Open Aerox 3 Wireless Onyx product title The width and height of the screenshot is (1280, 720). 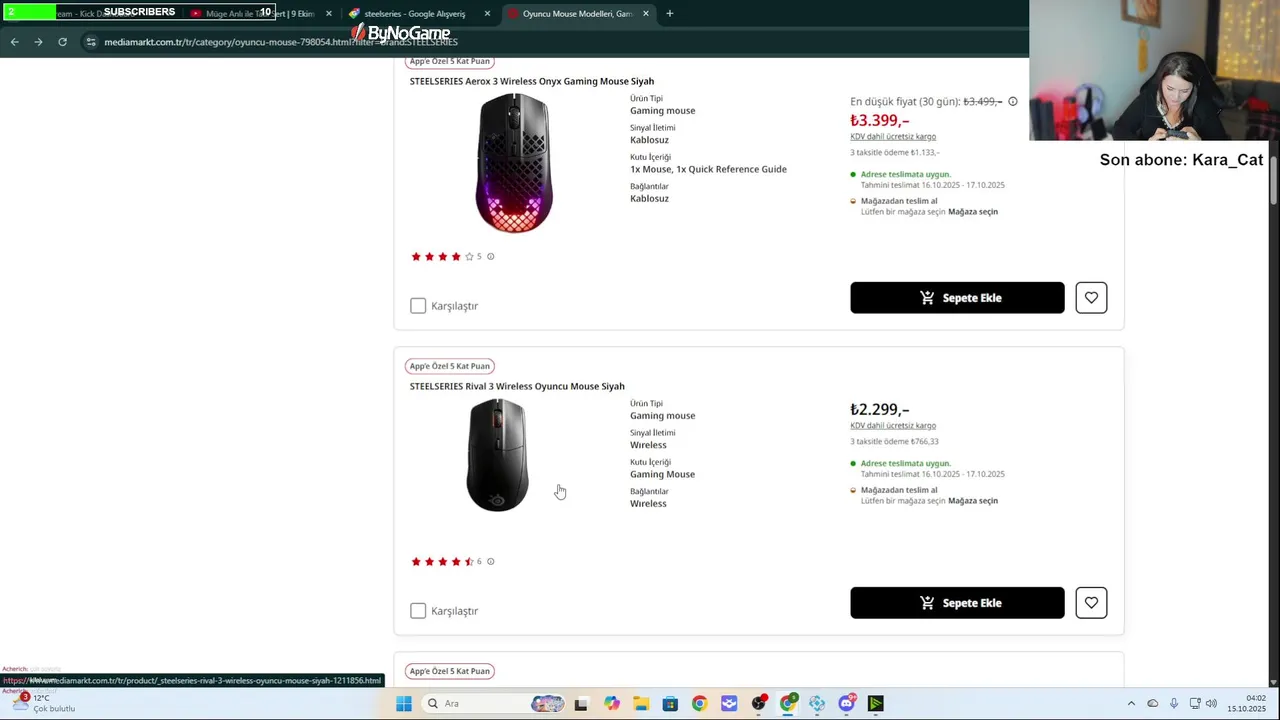532,81
